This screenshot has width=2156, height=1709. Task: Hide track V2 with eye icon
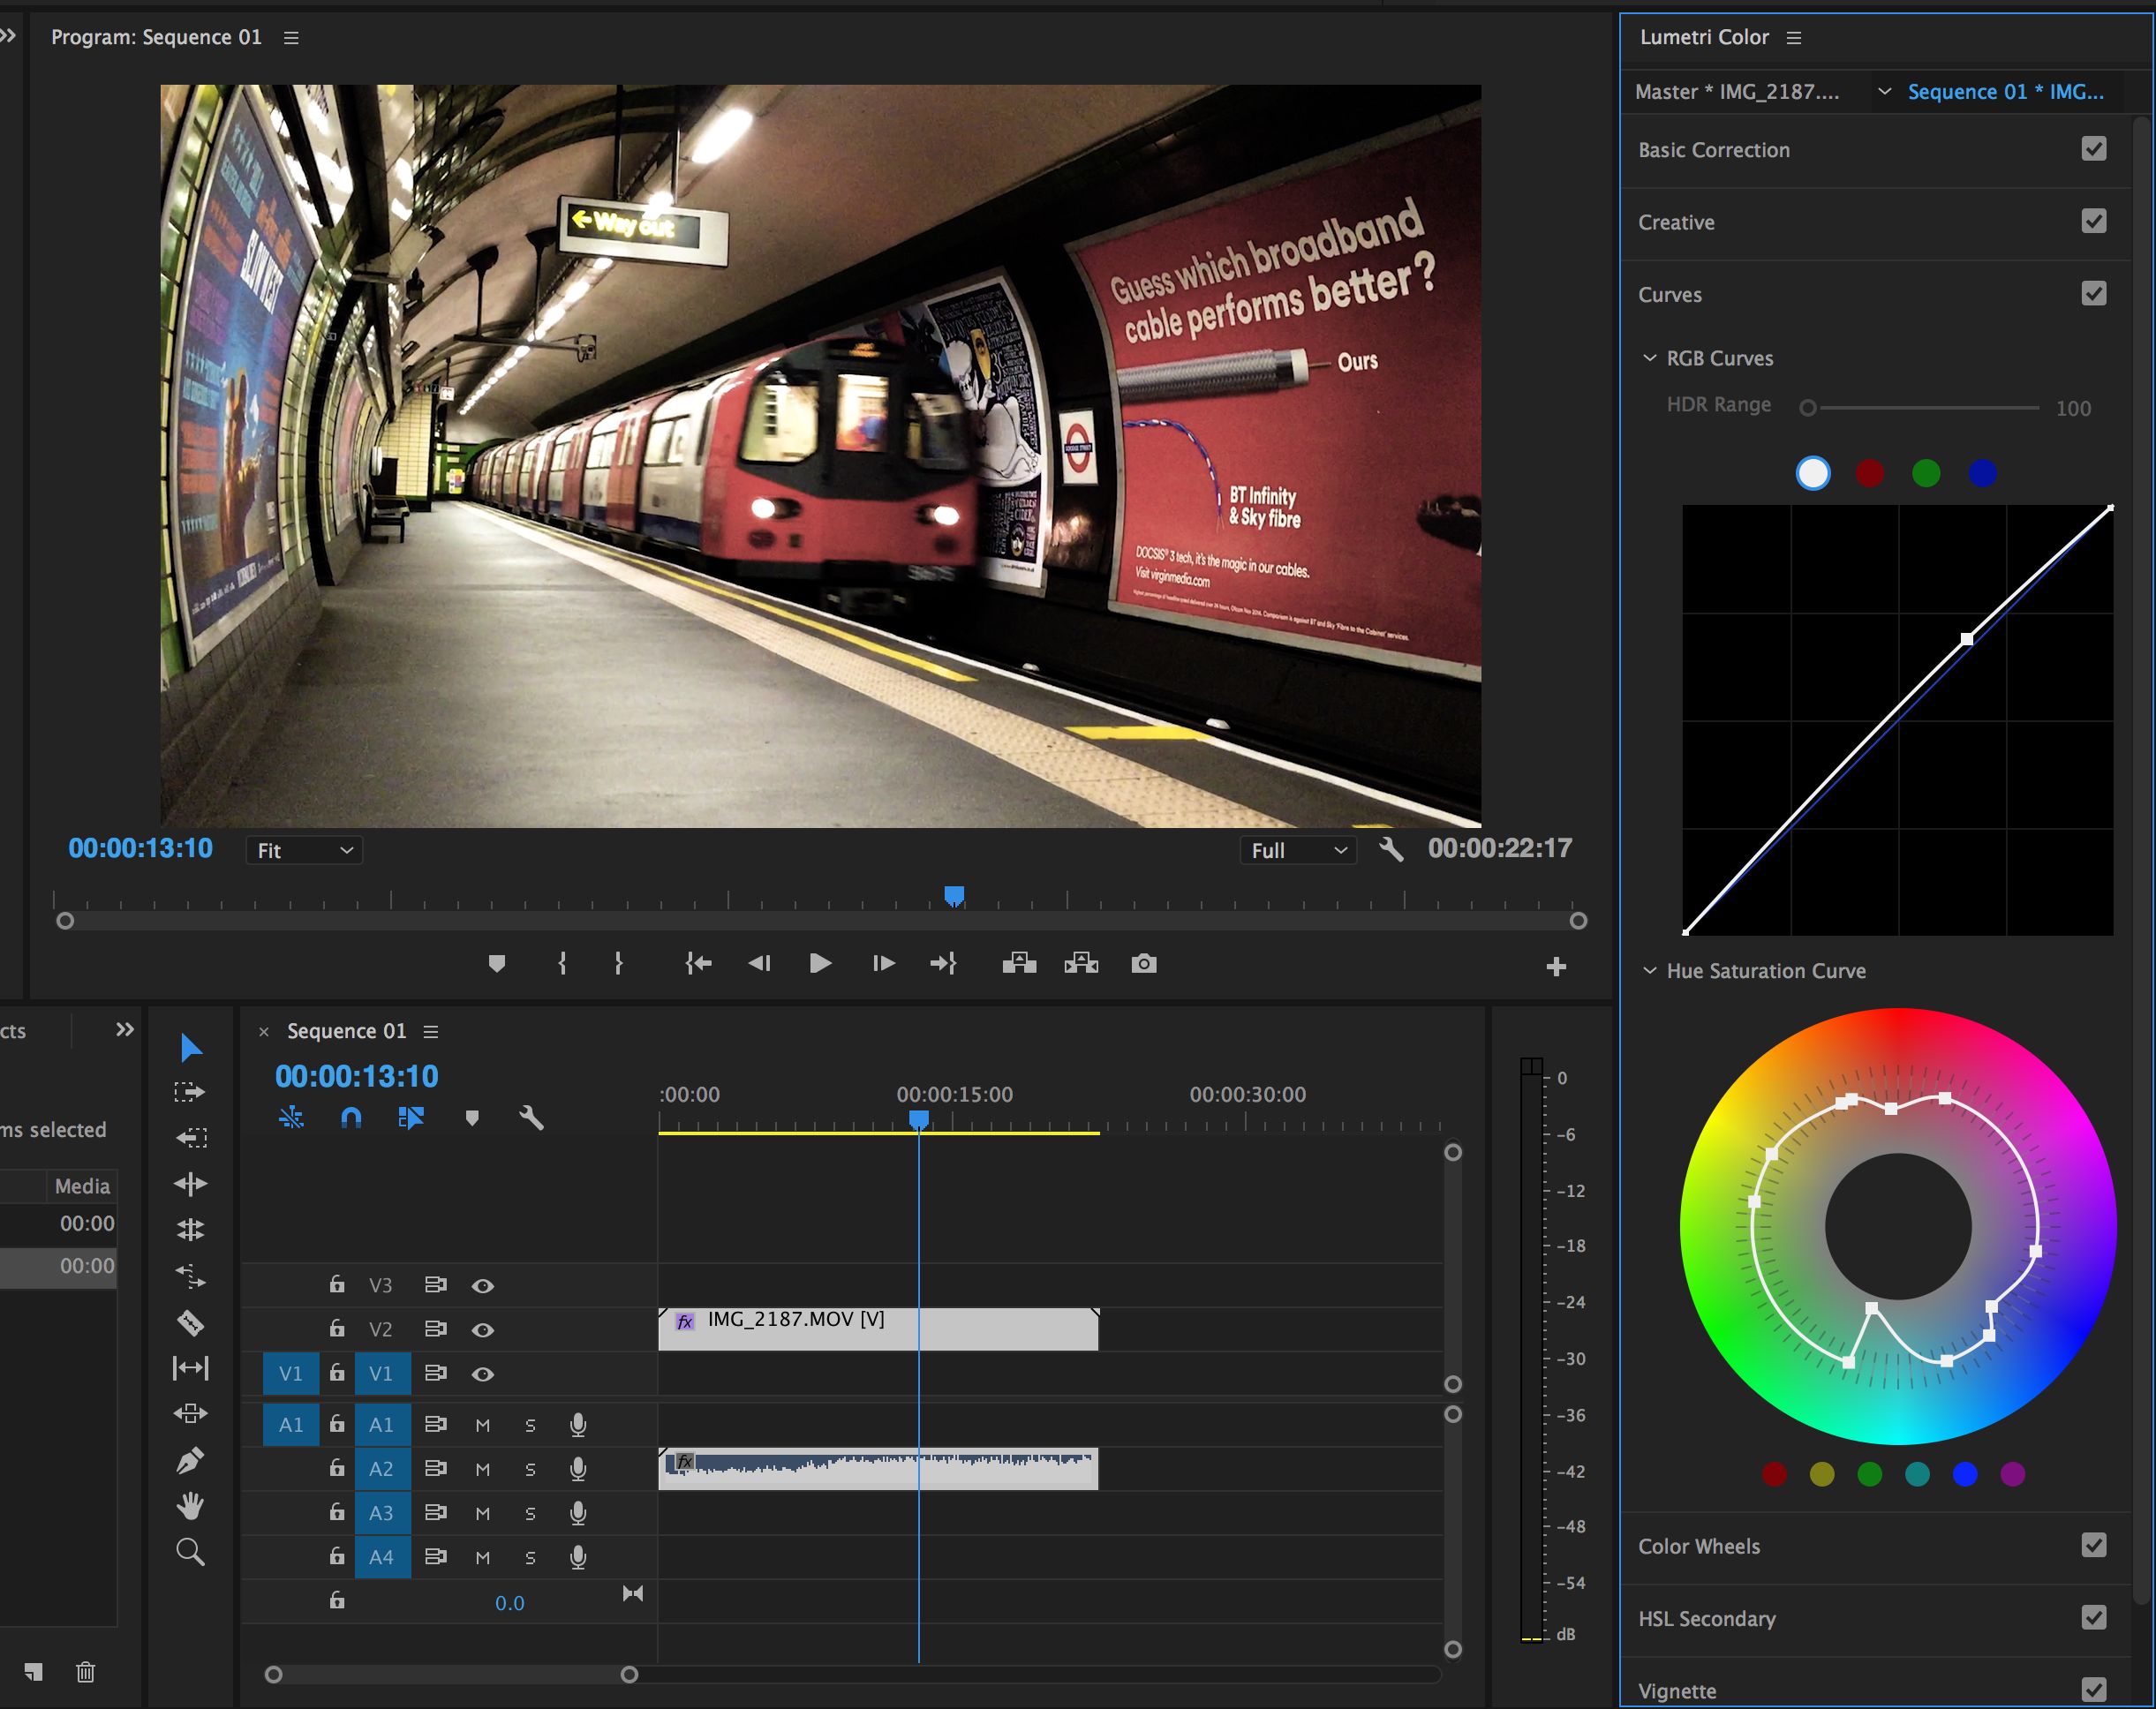(482, 1330)
